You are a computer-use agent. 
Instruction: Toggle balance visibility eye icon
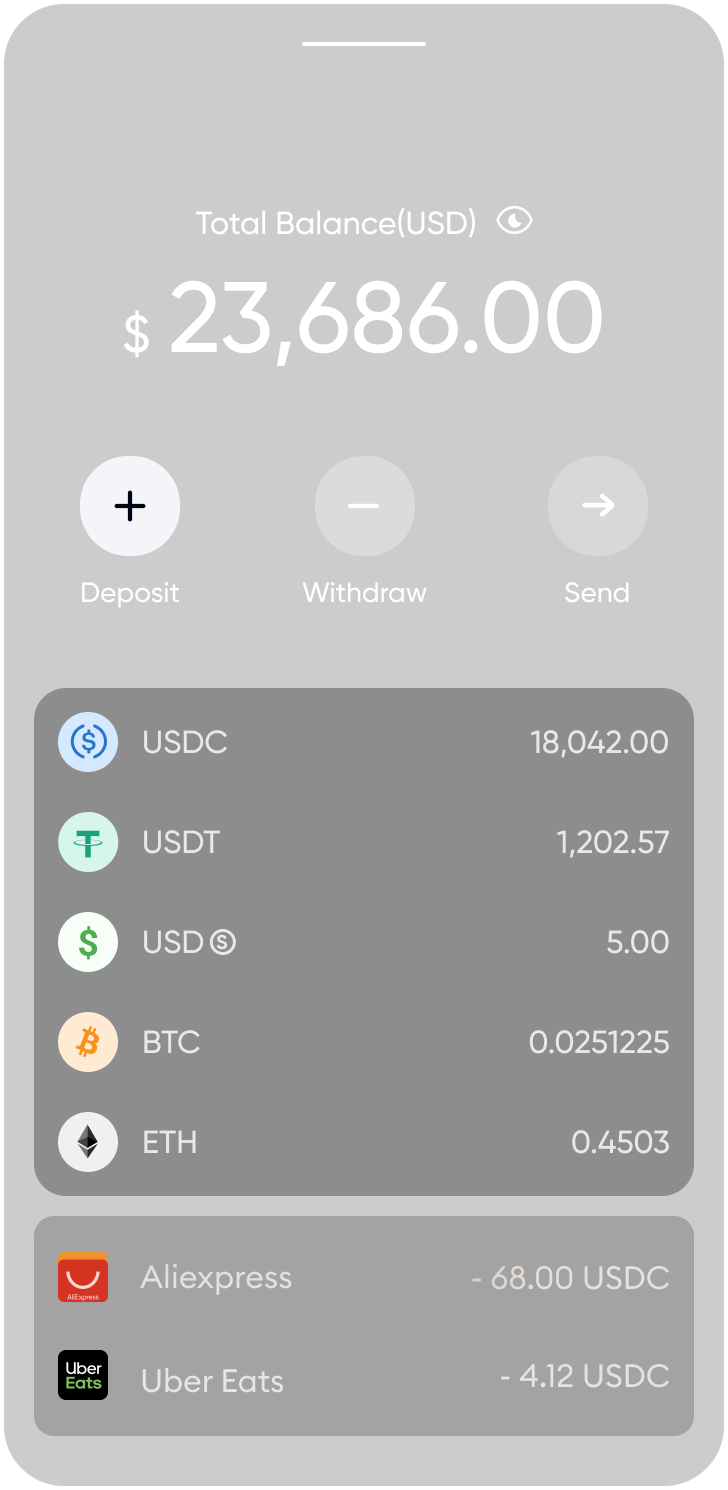pos(514,221)
